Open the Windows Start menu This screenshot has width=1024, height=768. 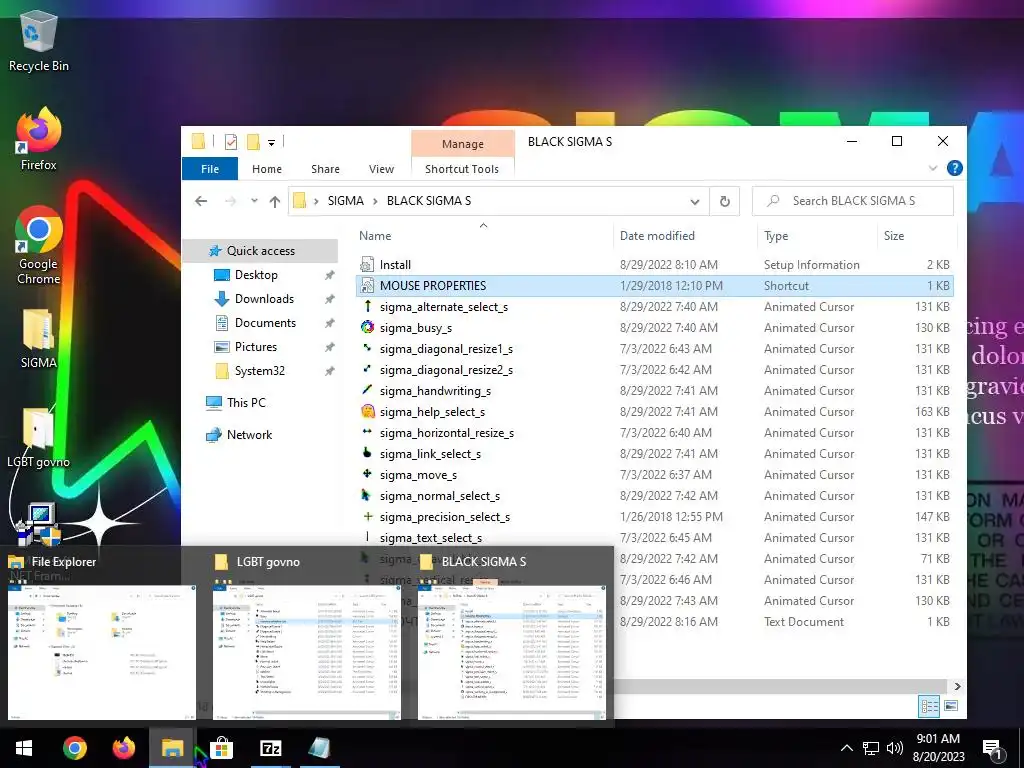24,748
